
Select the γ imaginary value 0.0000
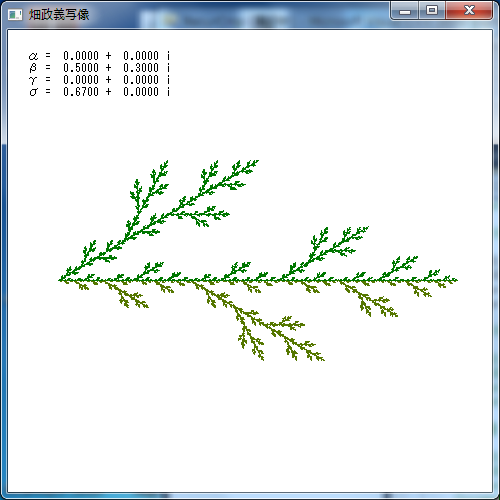141,80
